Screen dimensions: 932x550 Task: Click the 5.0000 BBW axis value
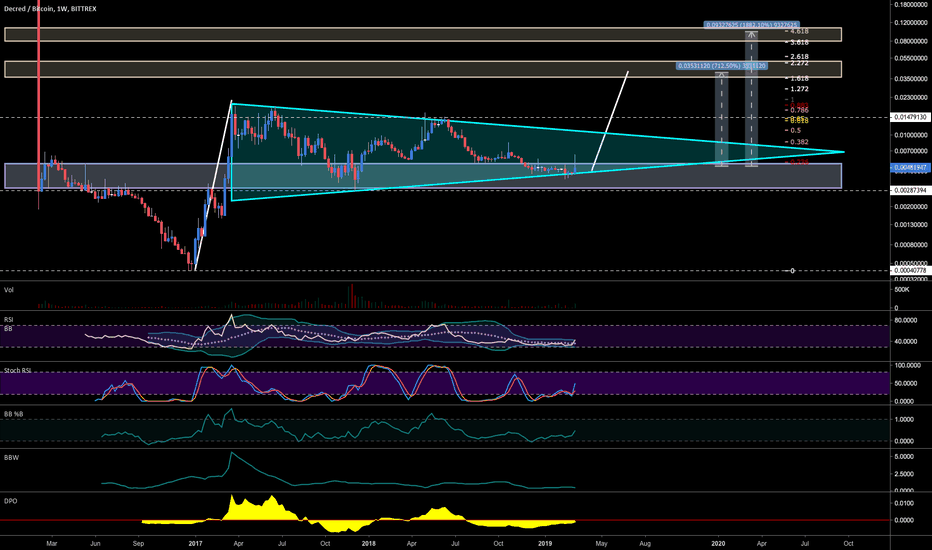point(904,457)
